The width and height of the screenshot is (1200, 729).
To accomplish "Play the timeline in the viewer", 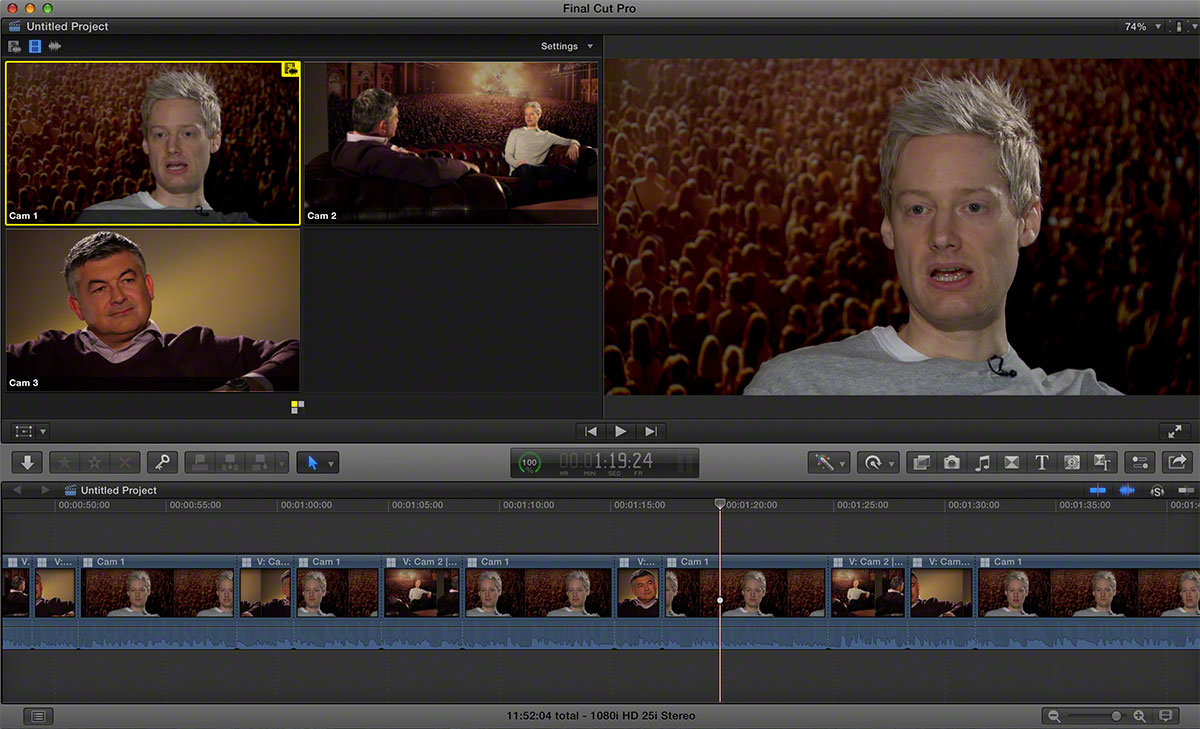I will (621, 431).
